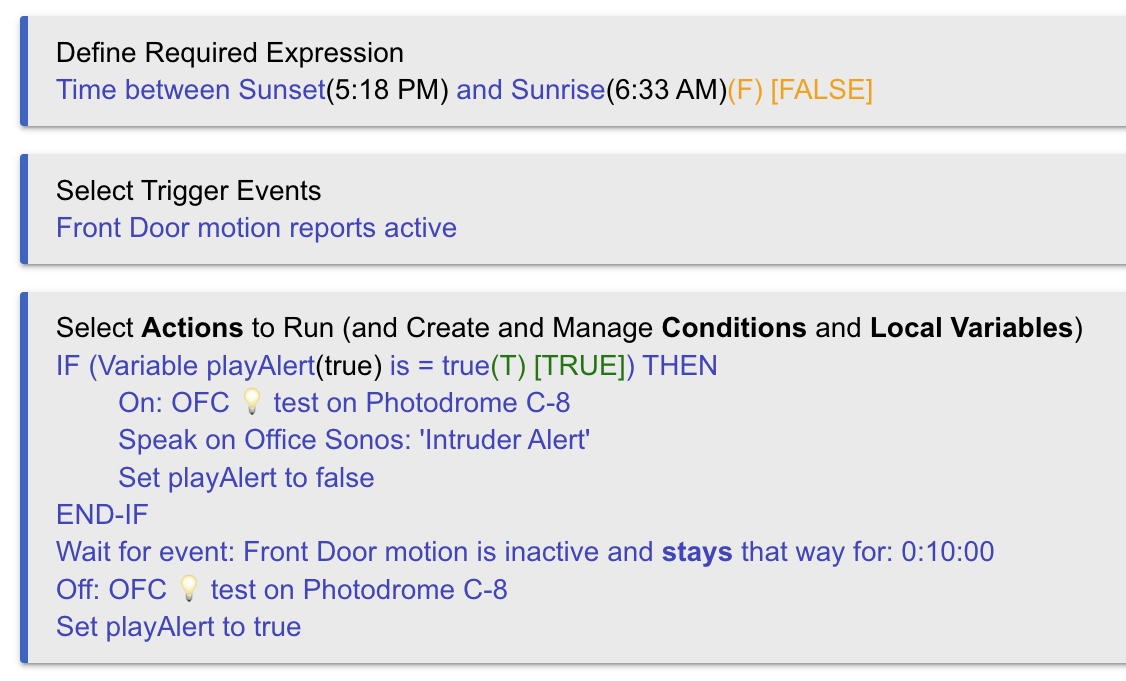Image resolution: width=1126 pixels, height=681 pixels.
Task: Click the green [TRUE] condition result
Action: pos(580,366)
